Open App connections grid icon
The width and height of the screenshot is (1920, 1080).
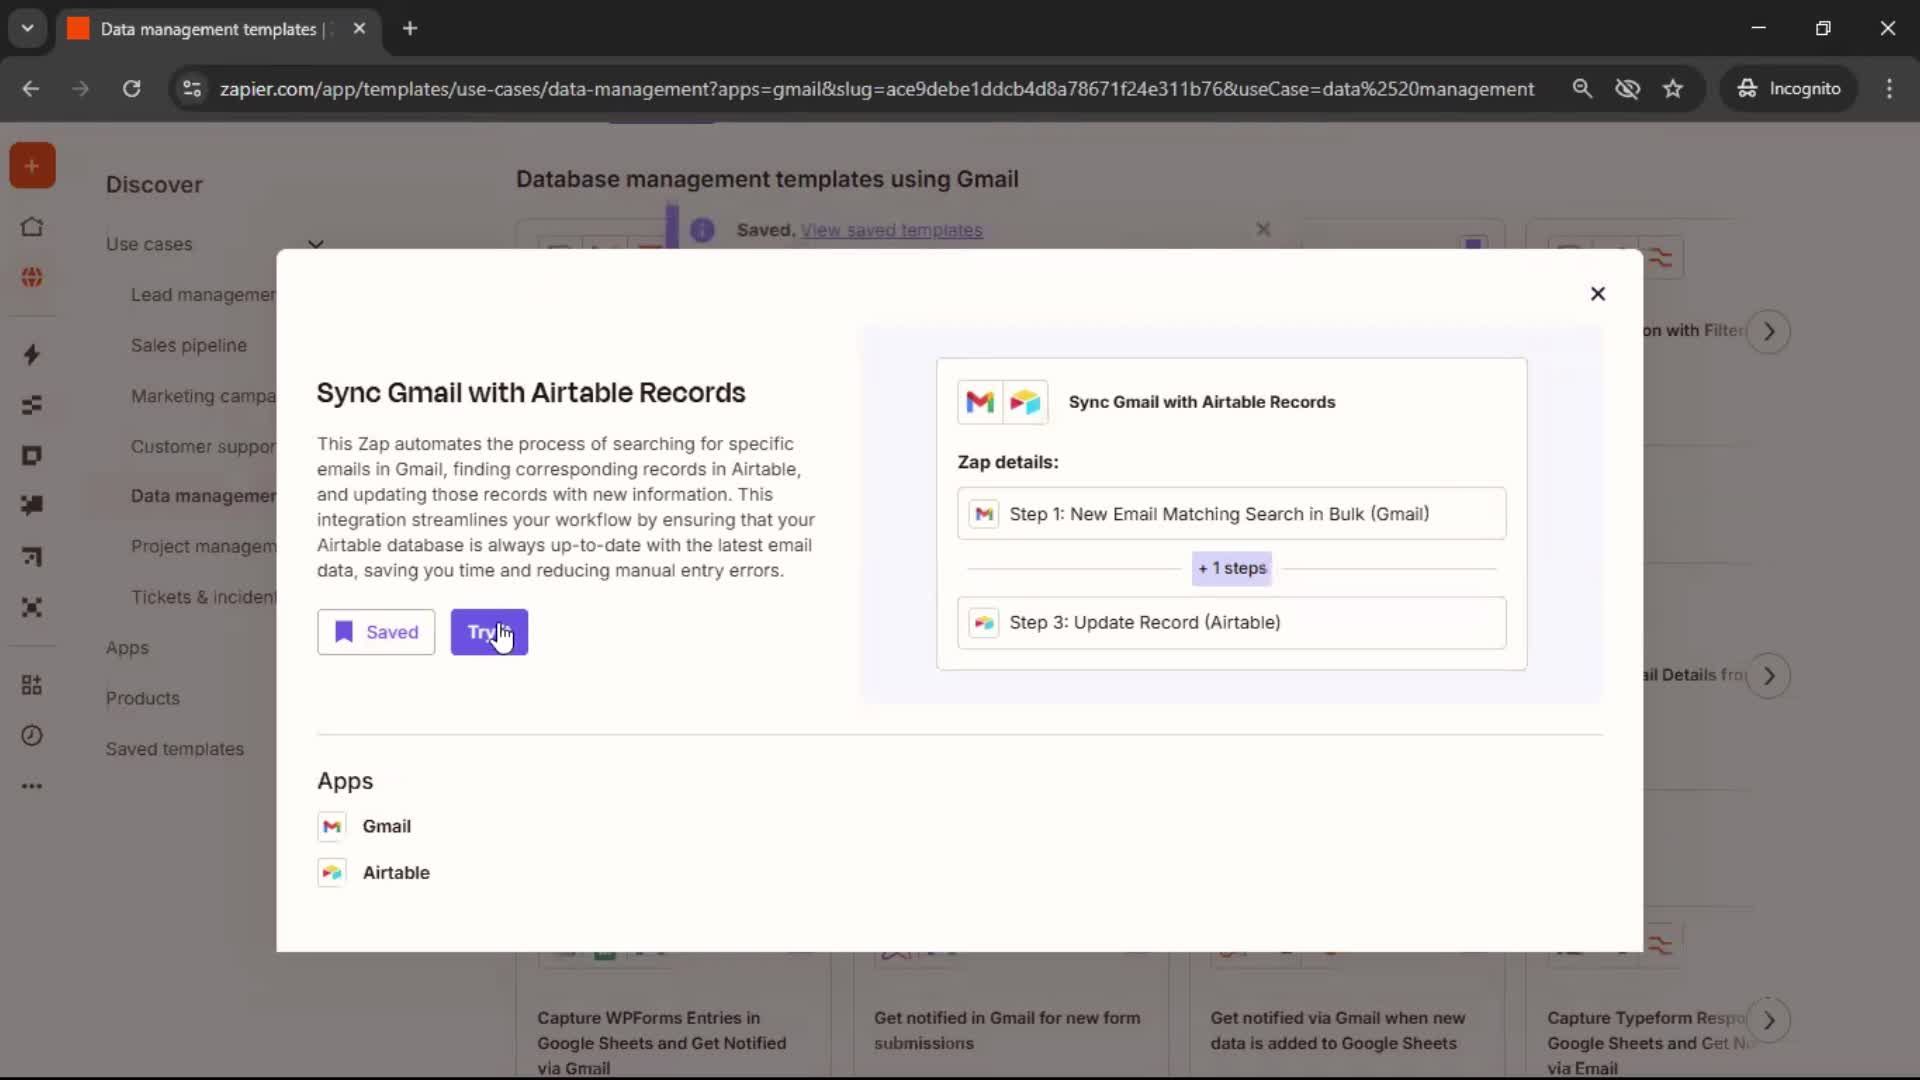coord(32,685)
